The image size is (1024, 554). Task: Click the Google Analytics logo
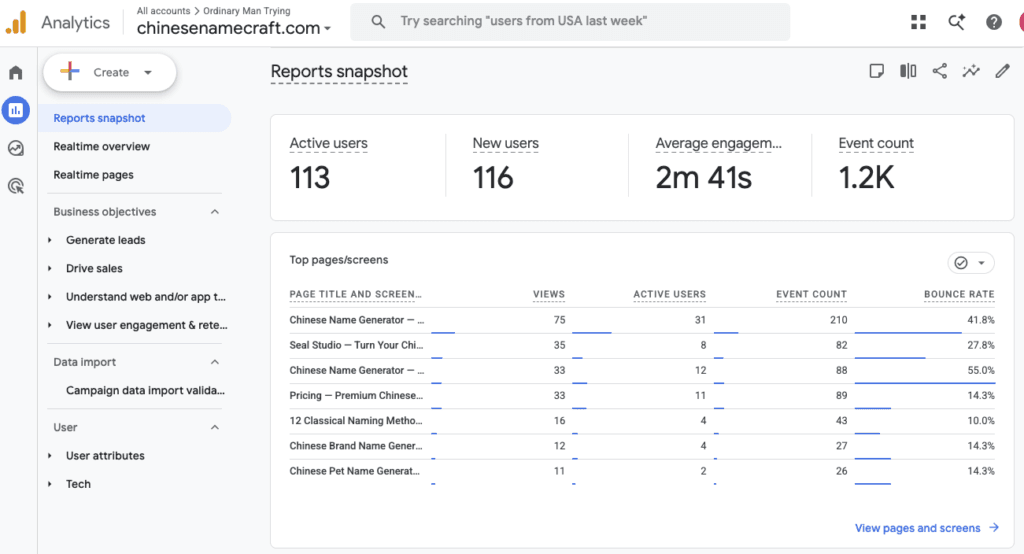click(16, 22)
